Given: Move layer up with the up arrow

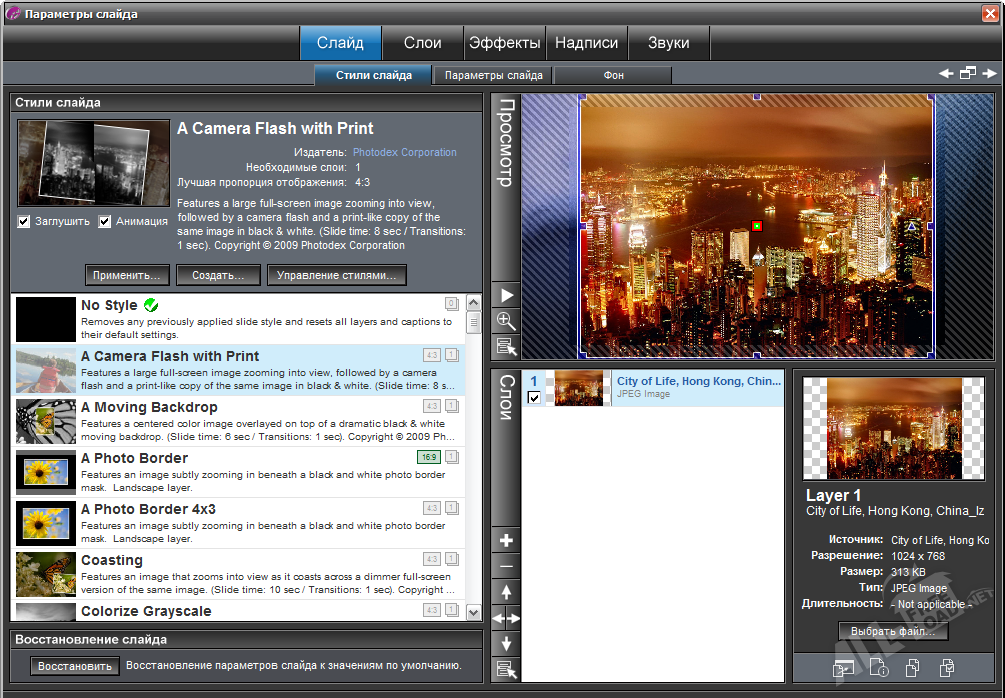Looking at the screenshot, I should tap(506, 593).
